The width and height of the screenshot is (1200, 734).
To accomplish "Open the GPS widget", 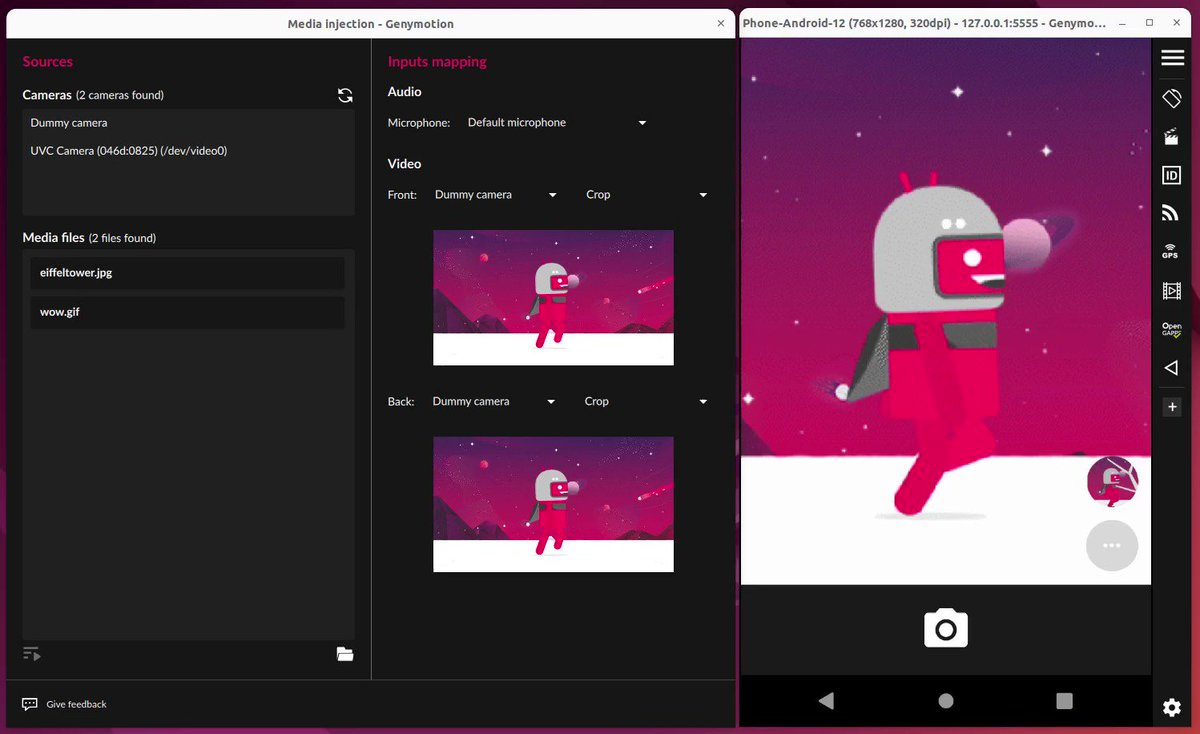I will click(1171, 251).
